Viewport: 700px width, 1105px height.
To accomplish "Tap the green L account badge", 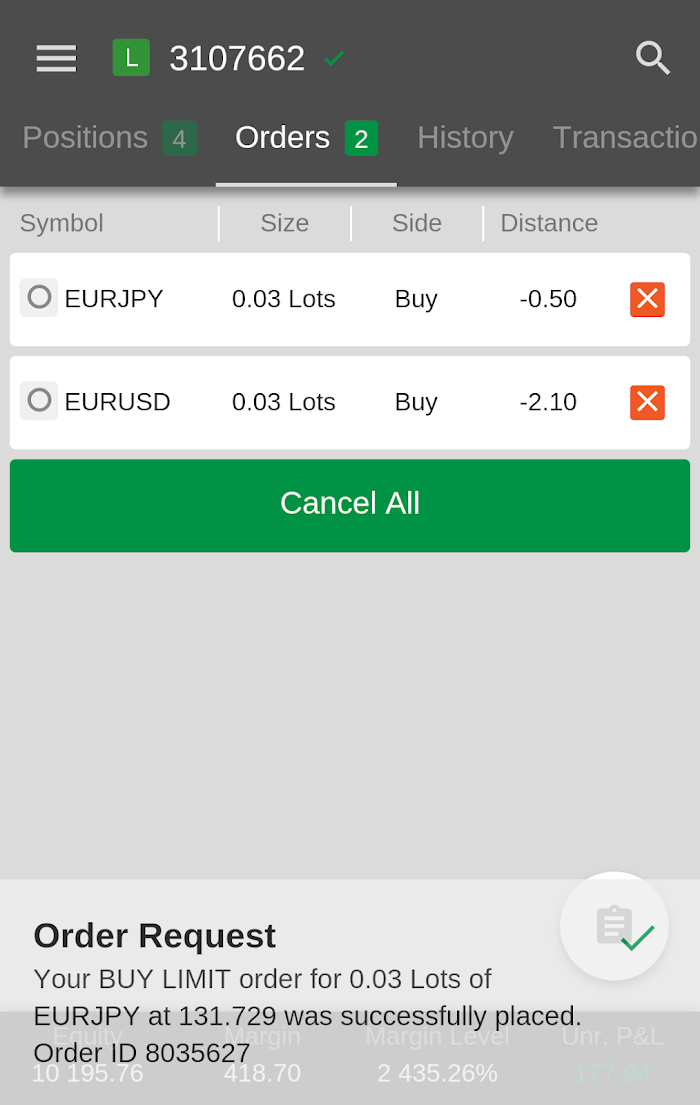I will click(131, 58).
